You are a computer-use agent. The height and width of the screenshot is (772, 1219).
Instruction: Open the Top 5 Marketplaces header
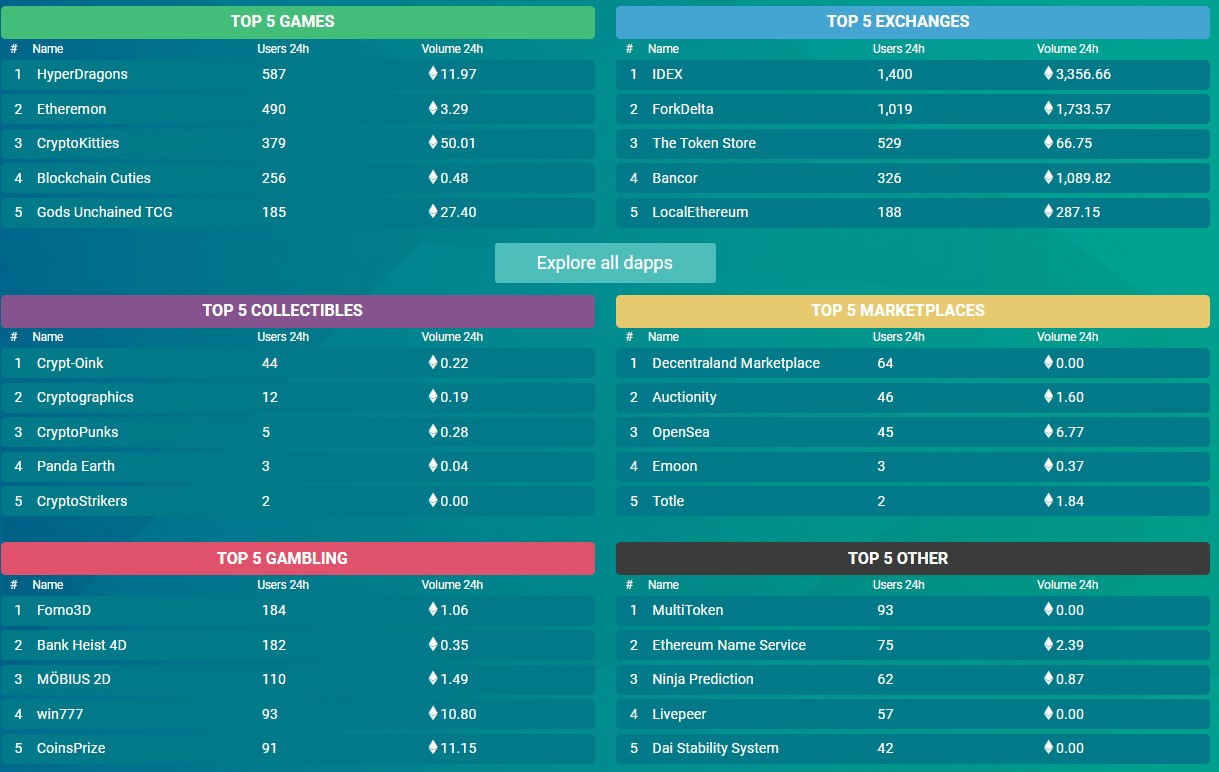pos(912,310)
